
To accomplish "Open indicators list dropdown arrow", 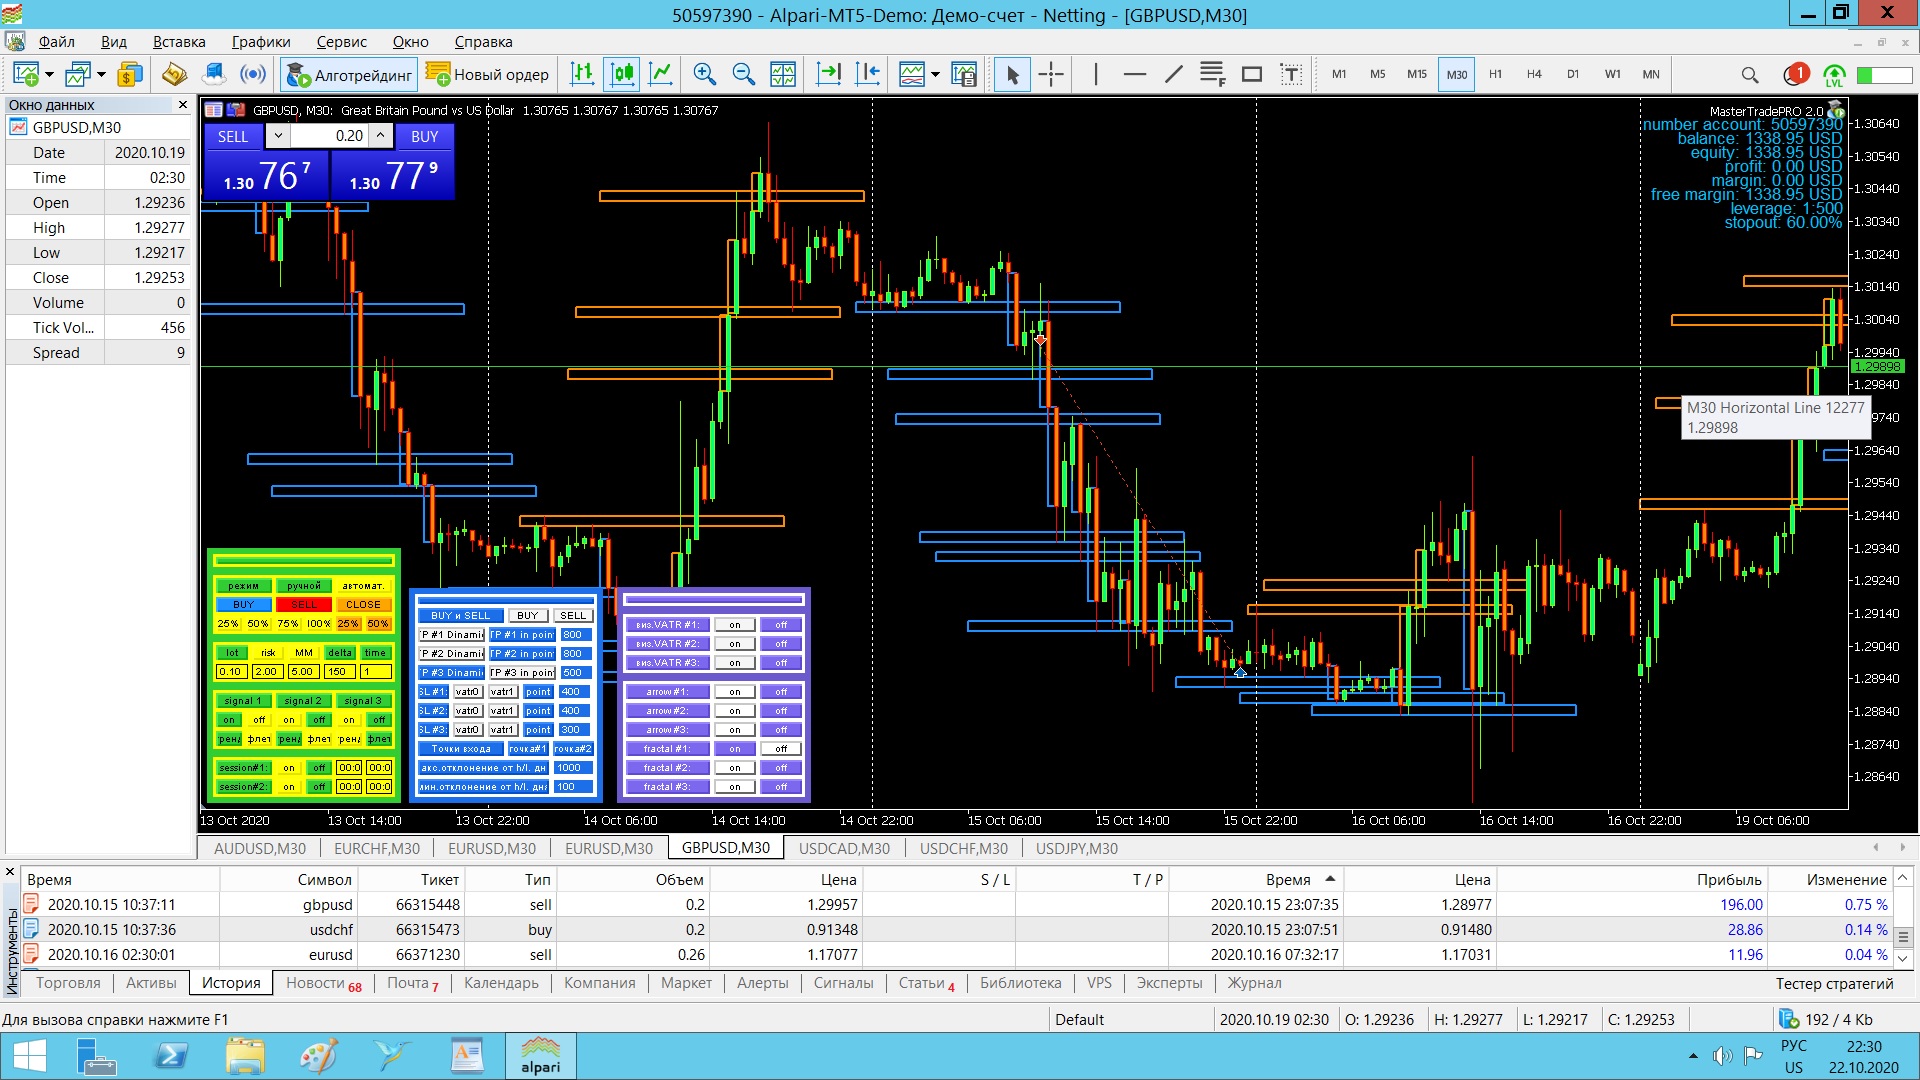I will [935, 75].
